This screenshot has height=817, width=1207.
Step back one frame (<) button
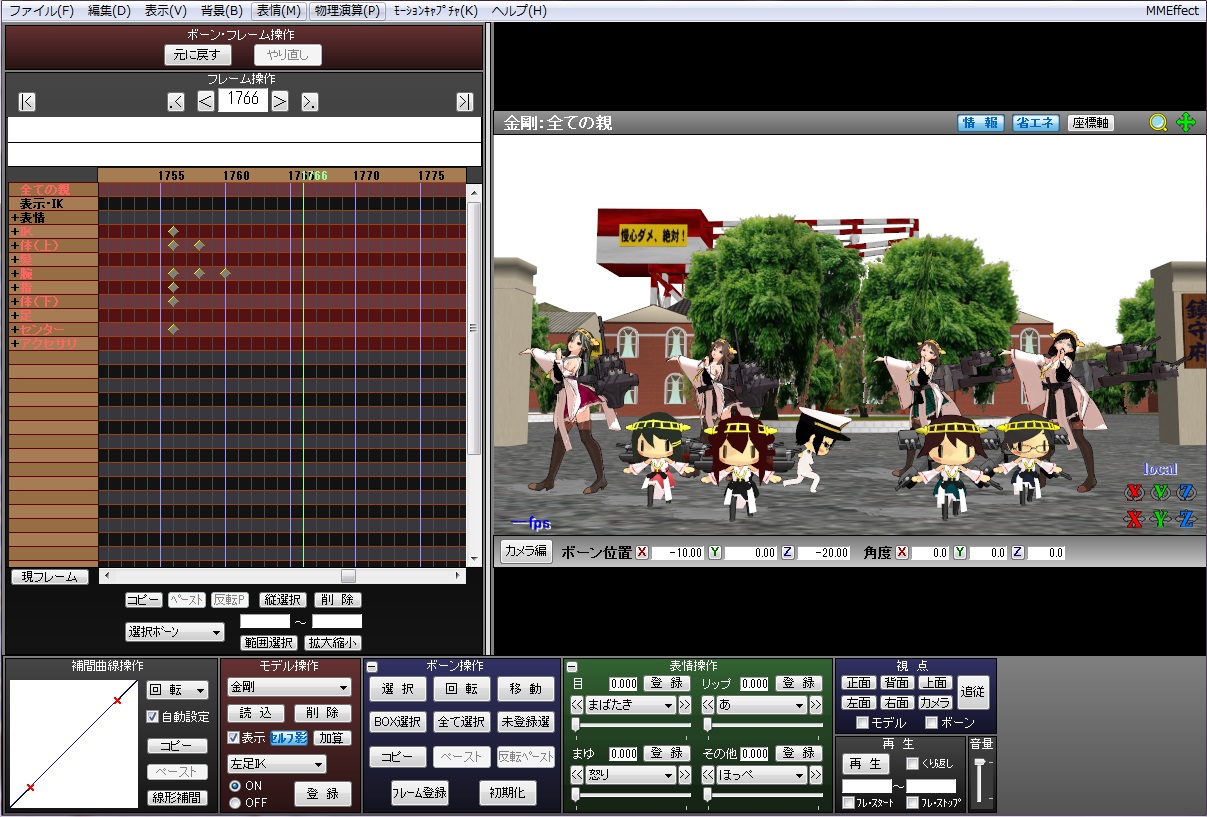tap(205, 101)
